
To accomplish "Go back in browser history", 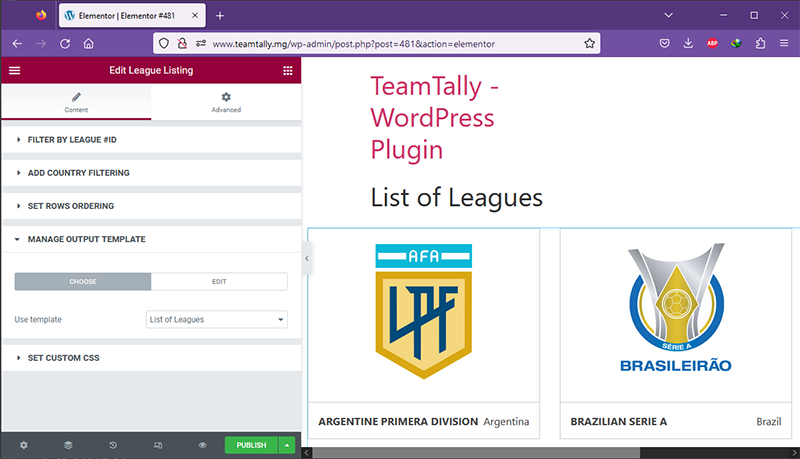I will click(x=17, y=44).
